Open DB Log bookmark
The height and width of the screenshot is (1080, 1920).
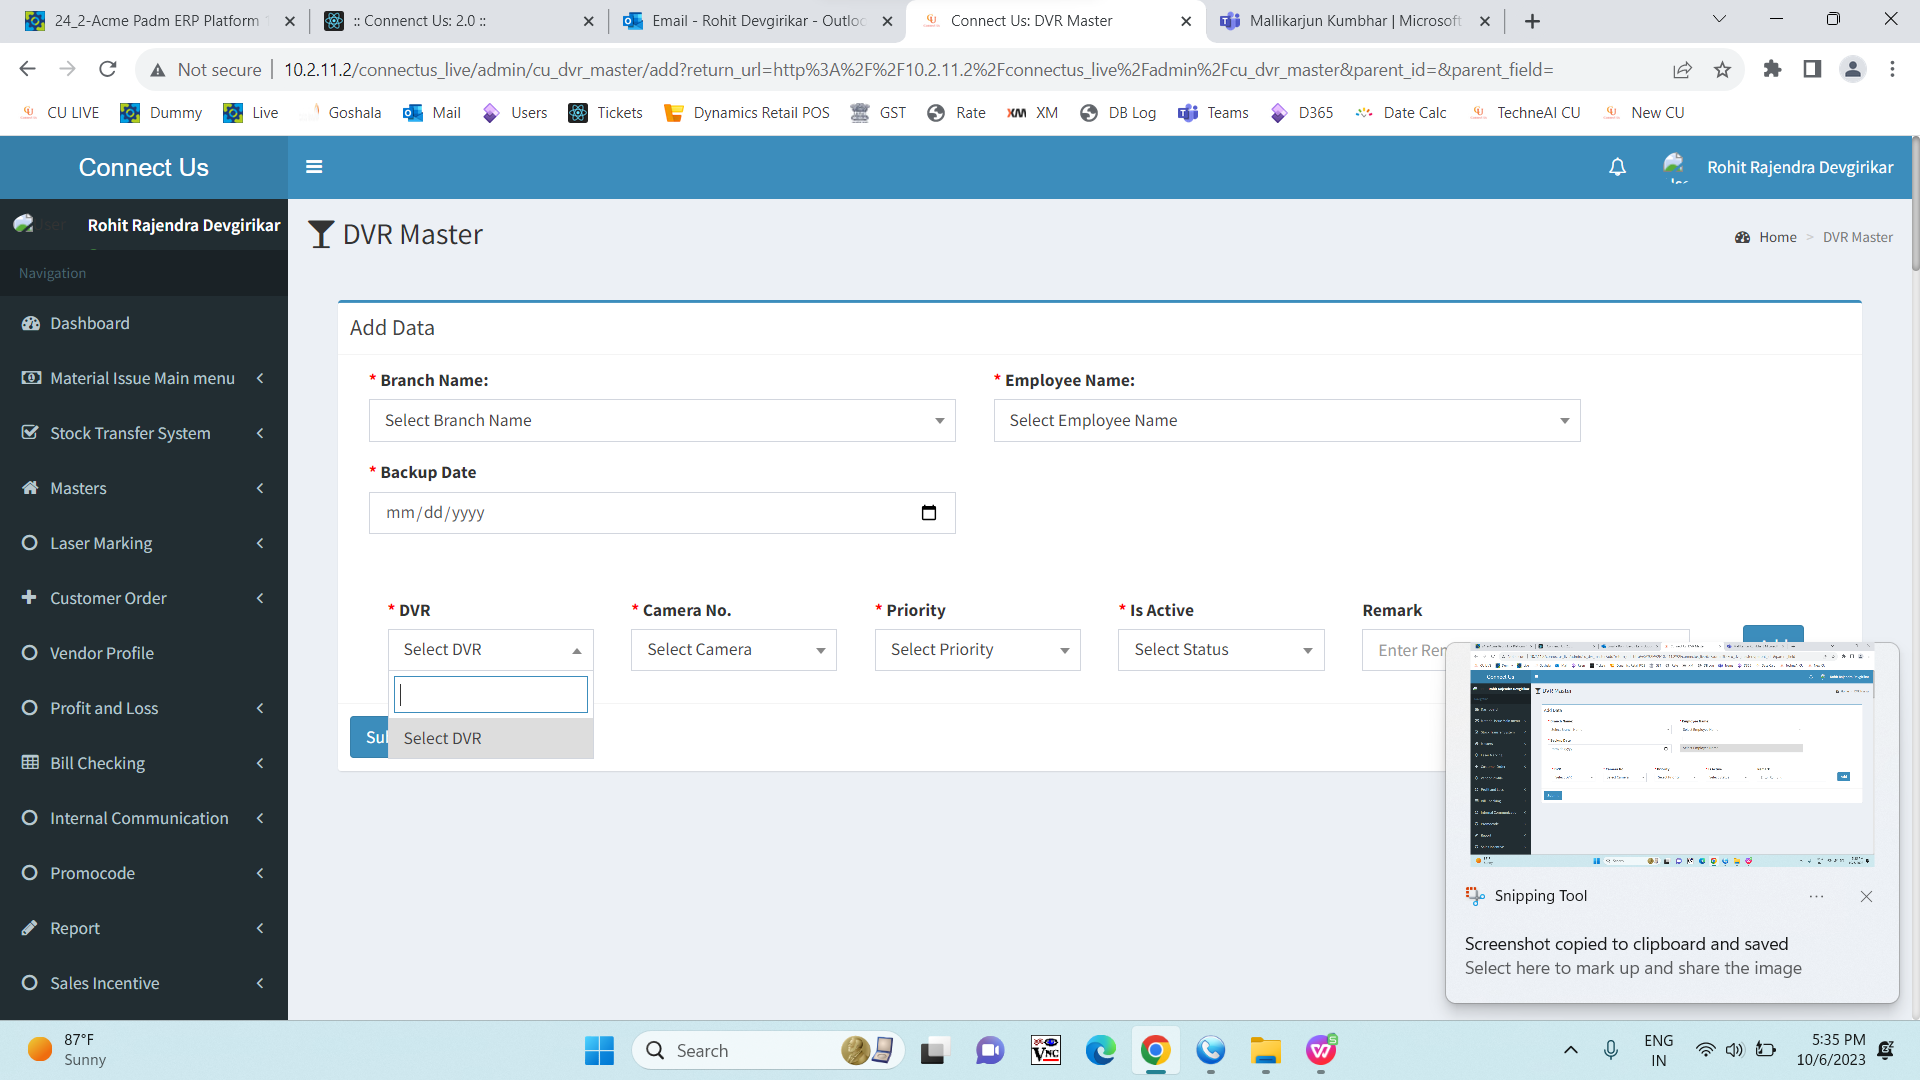1118,113
